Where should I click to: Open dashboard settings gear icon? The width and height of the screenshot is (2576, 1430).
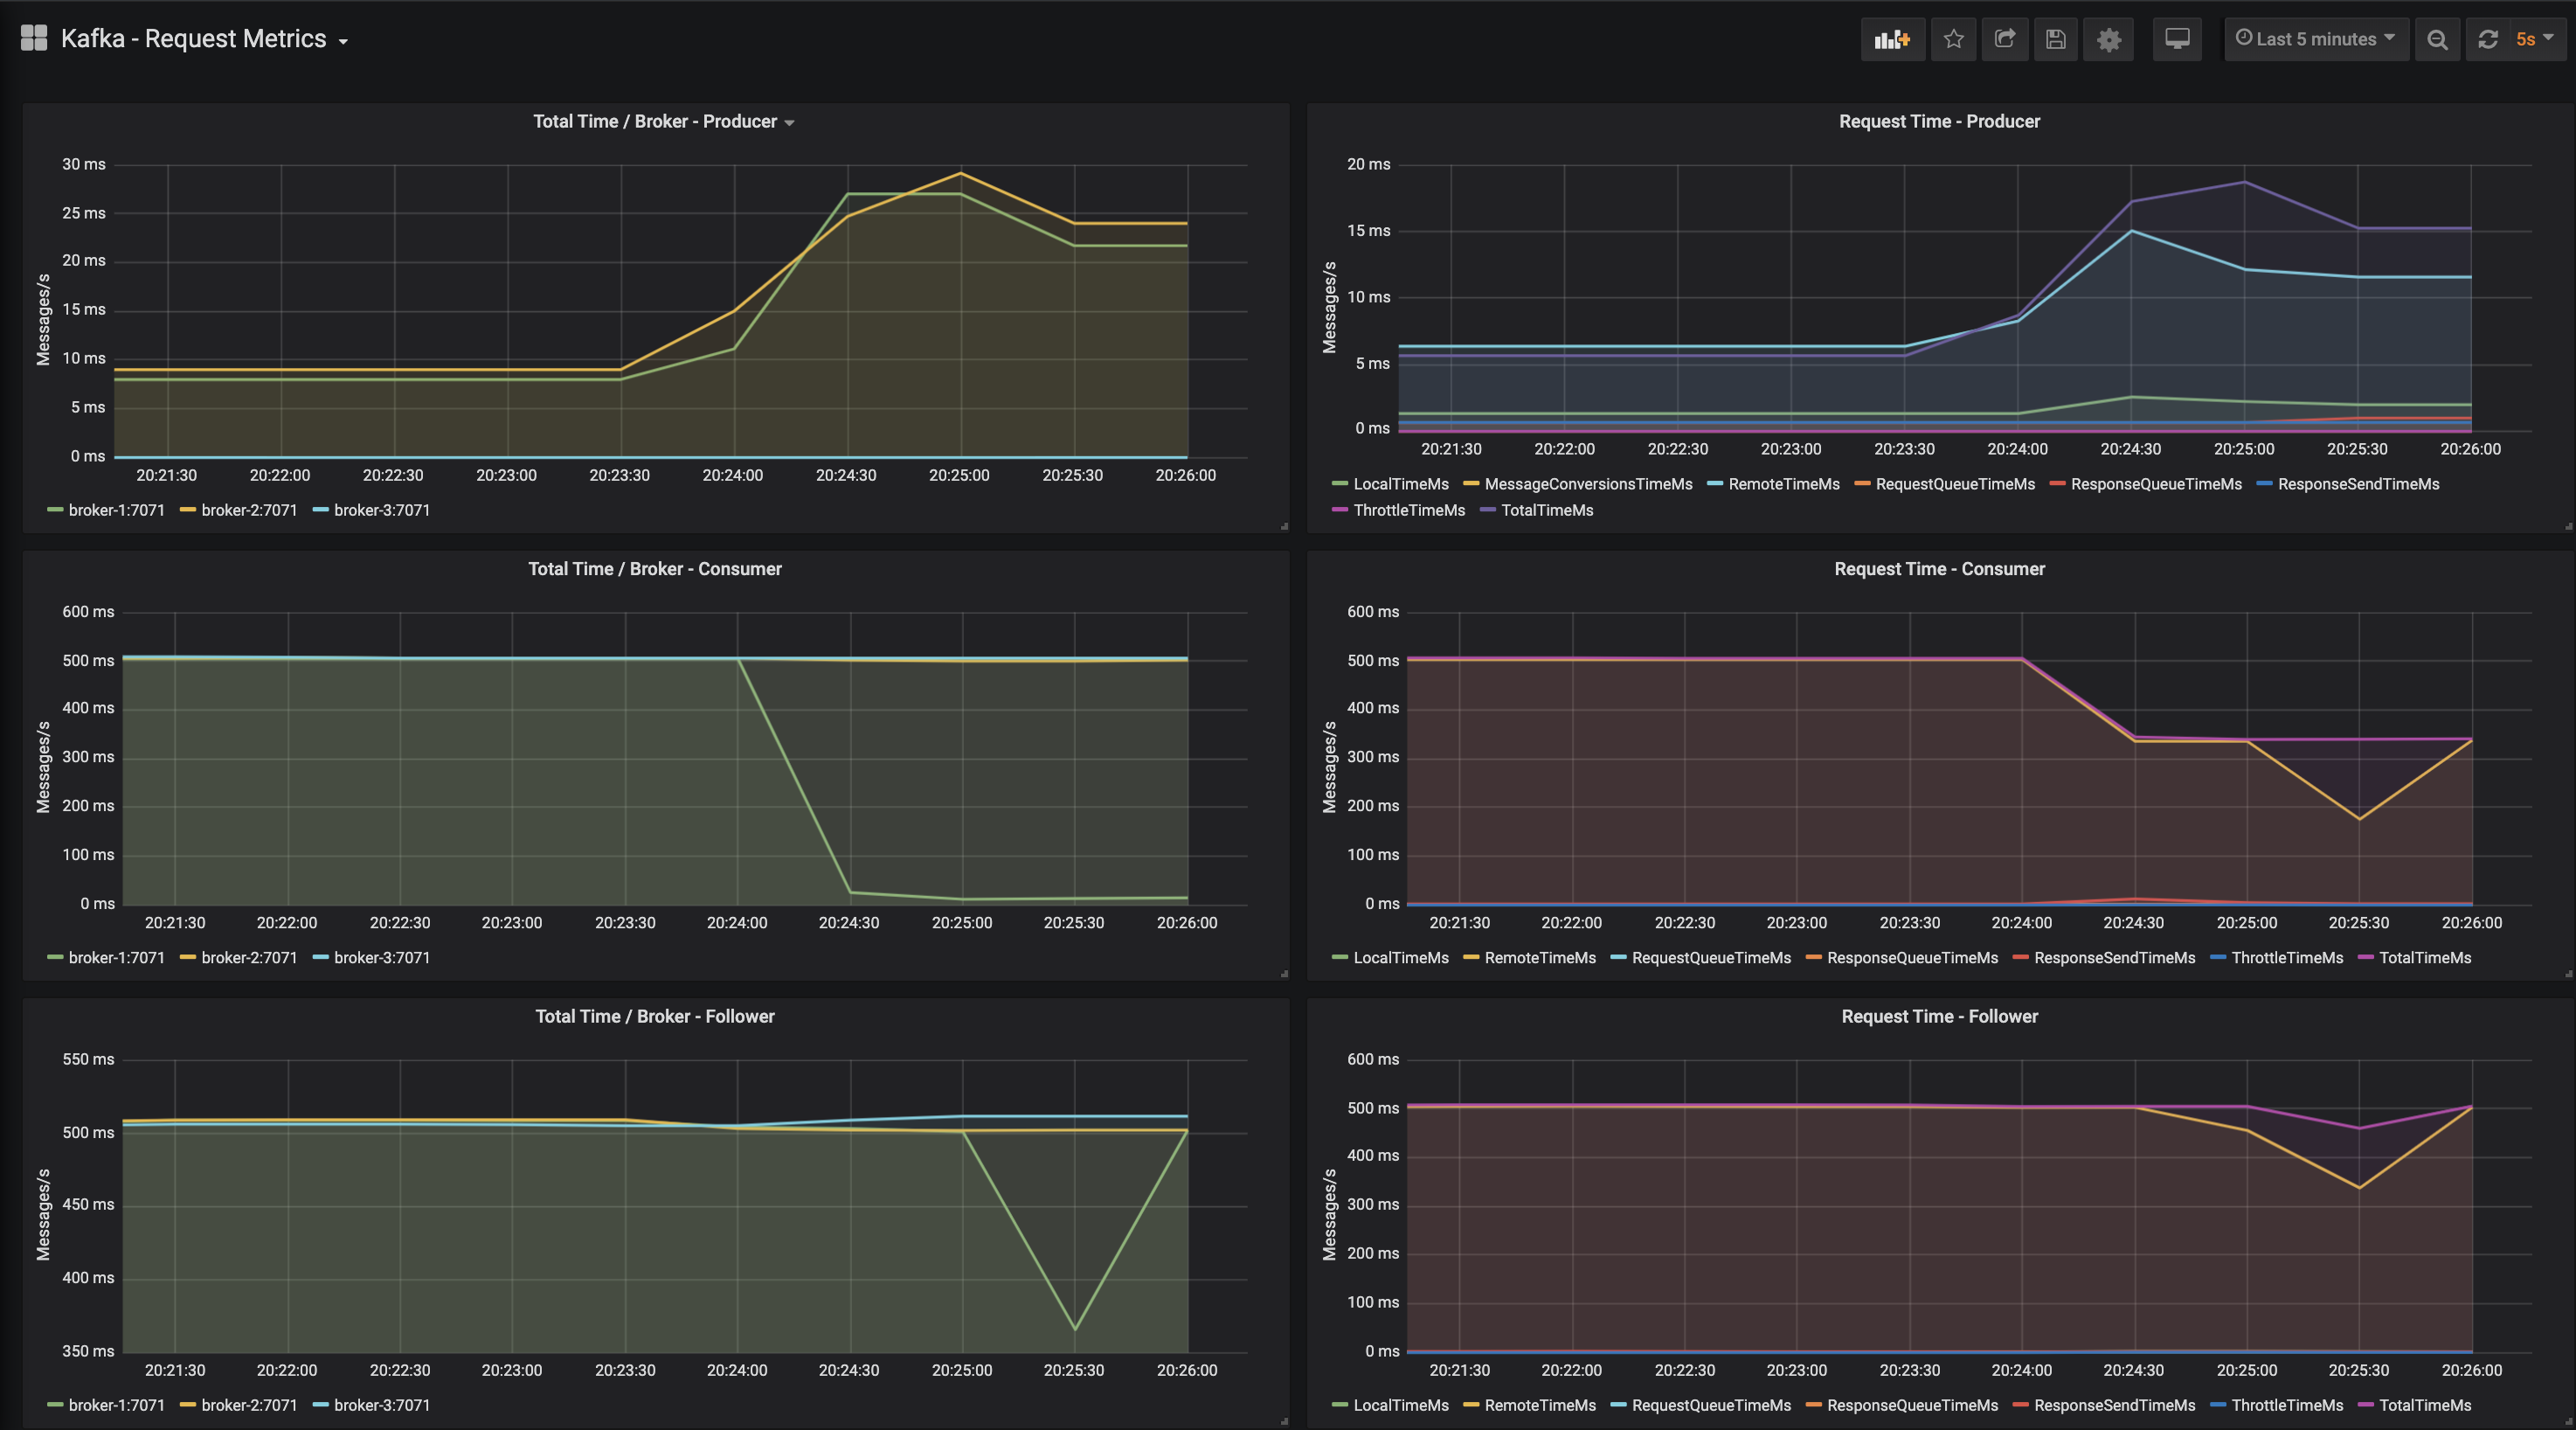2109,39
